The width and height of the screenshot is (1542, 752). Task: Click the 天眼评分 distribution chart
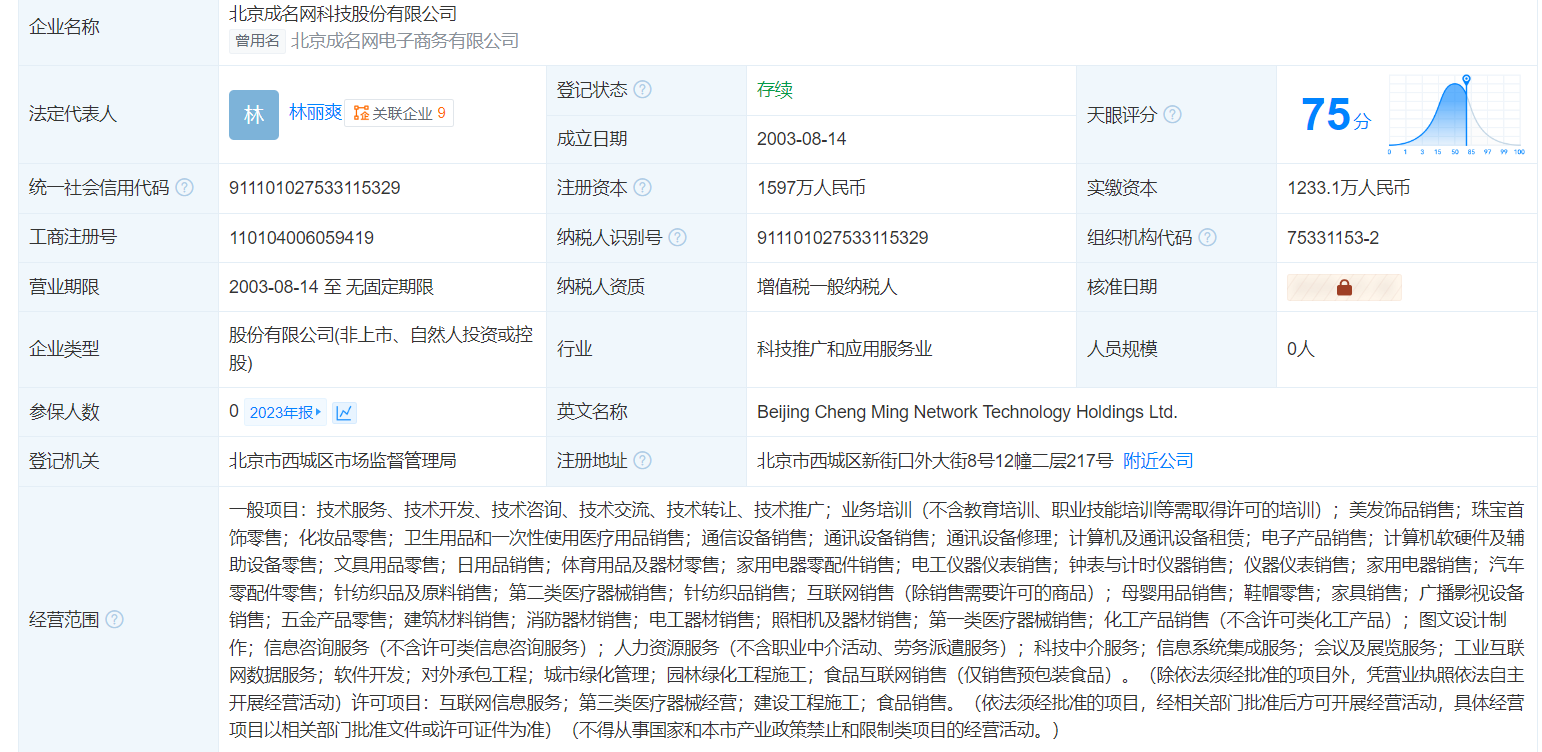(x=1455, y=115)
